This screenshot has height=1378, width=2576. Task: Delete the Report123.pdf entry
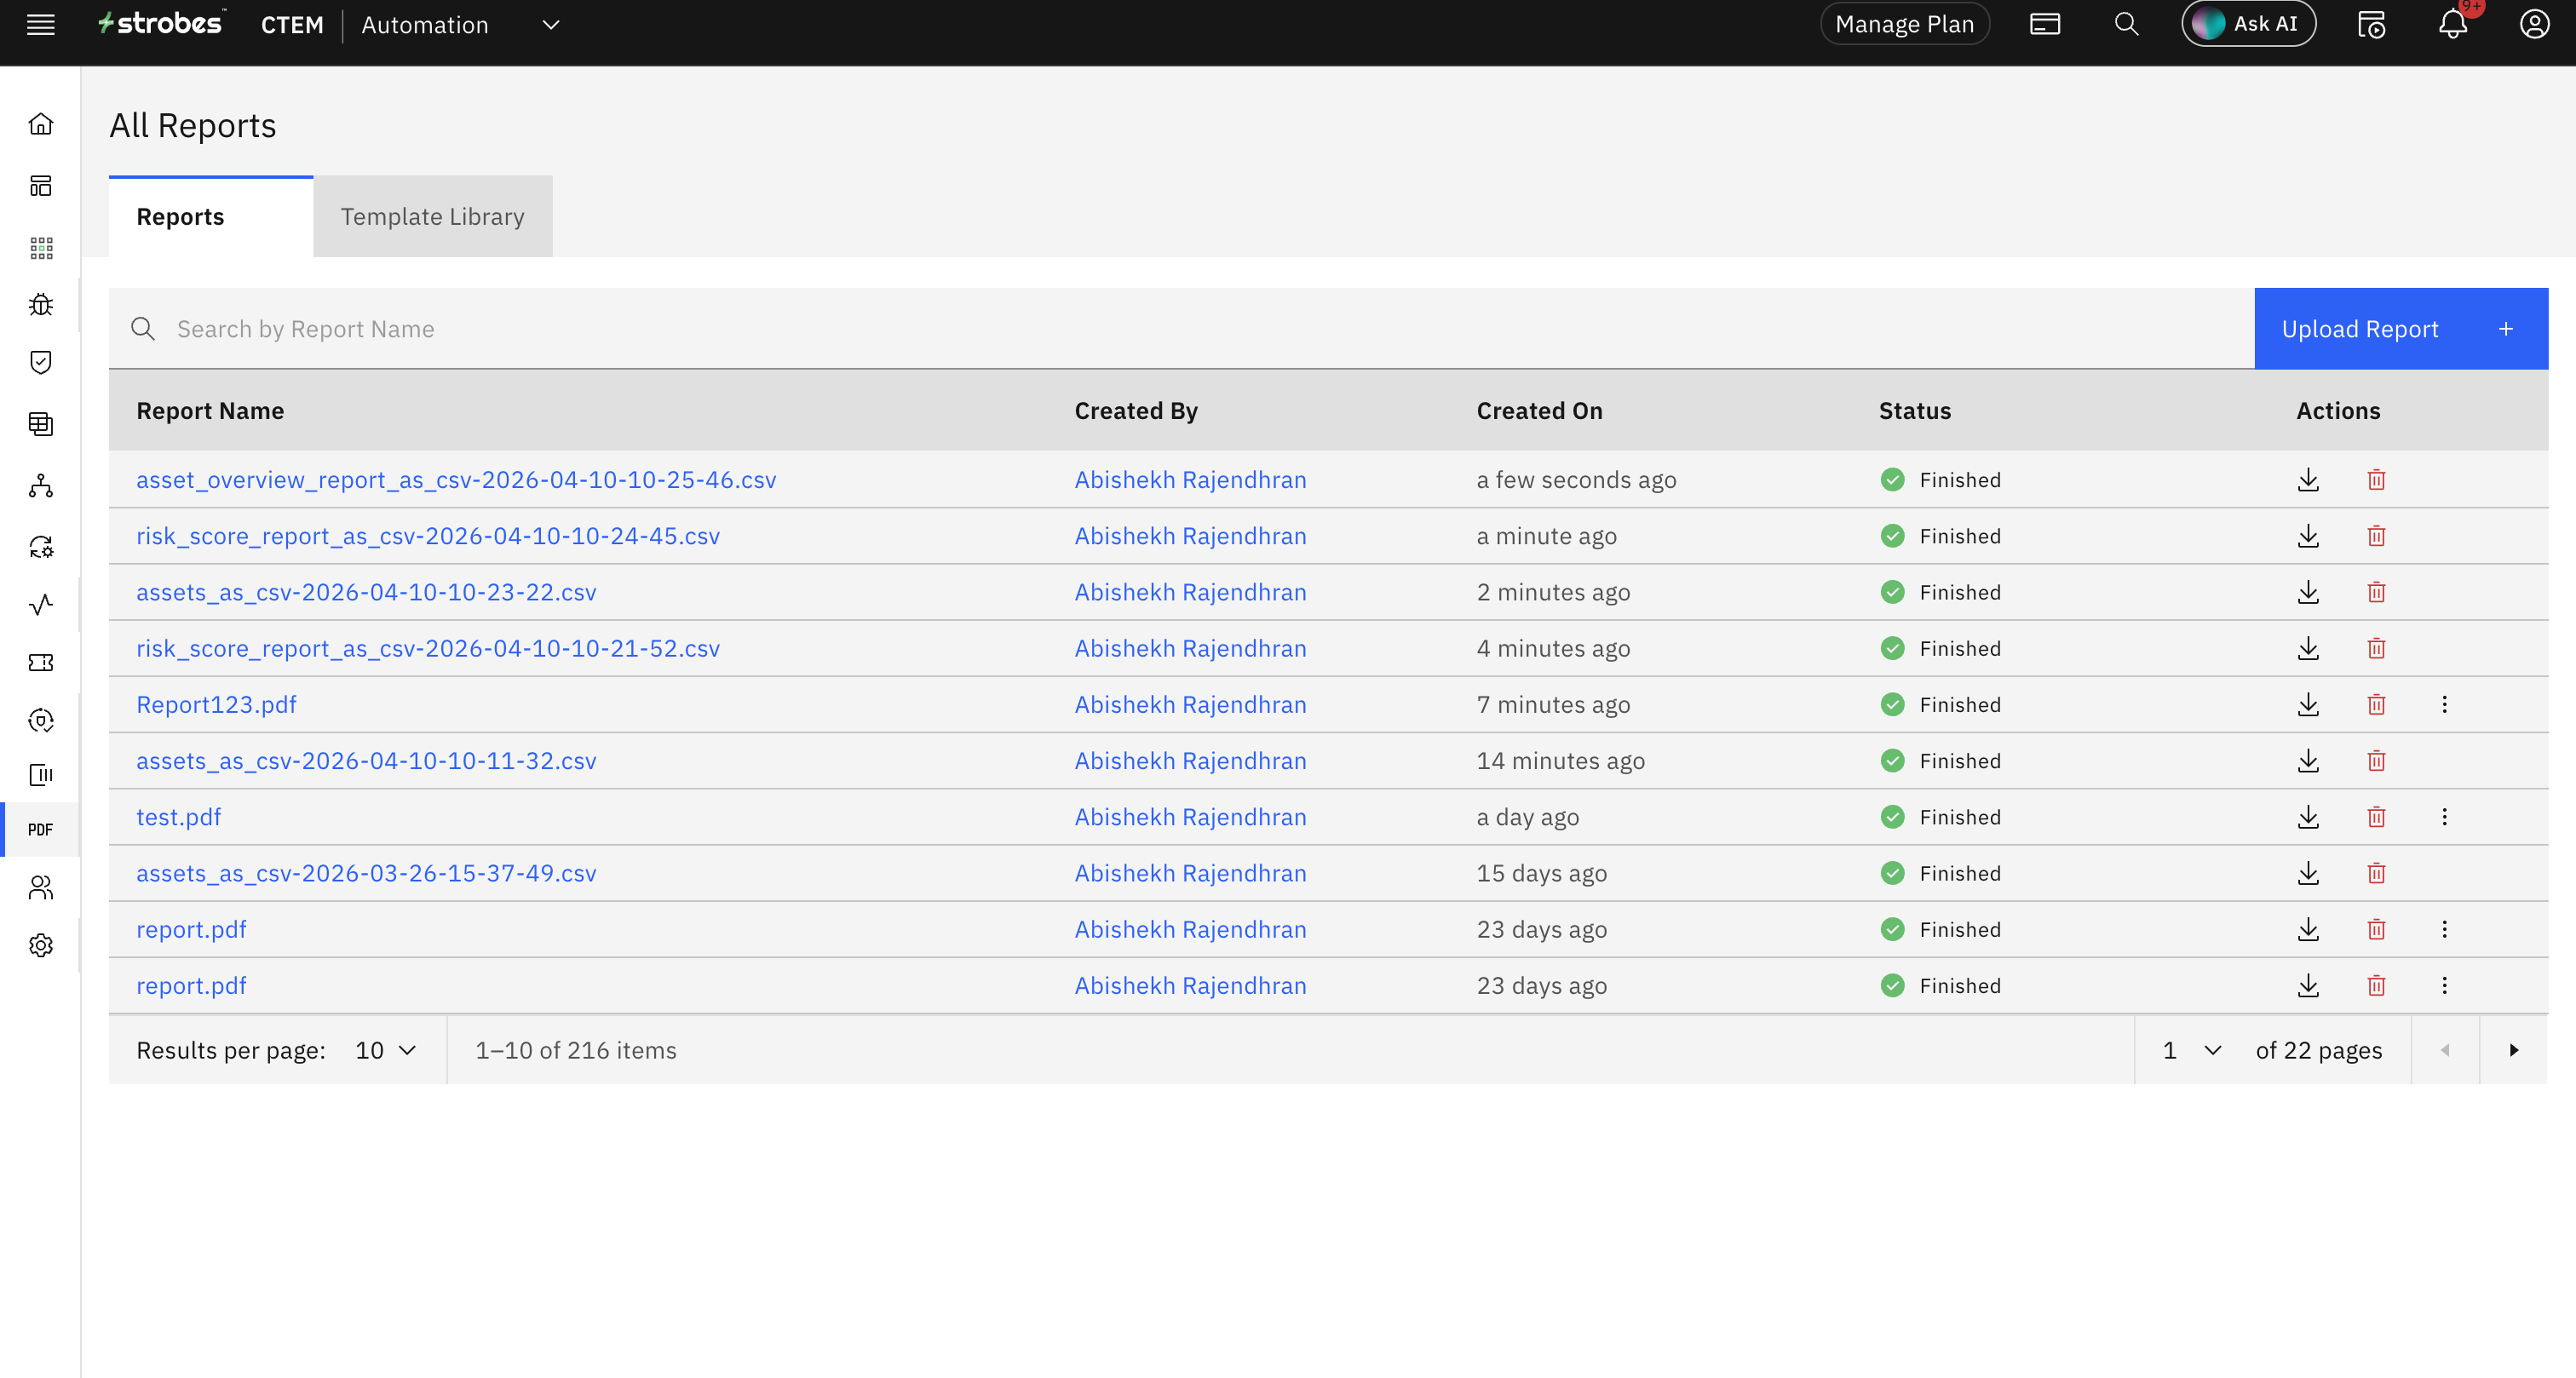2376,705
